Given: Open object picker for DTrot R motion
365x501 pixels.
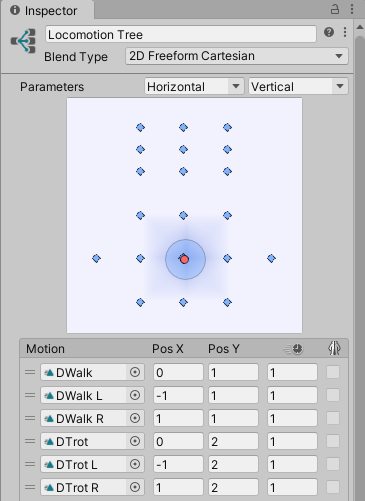Looking at the screenshot, I should (x=135, y=487).
